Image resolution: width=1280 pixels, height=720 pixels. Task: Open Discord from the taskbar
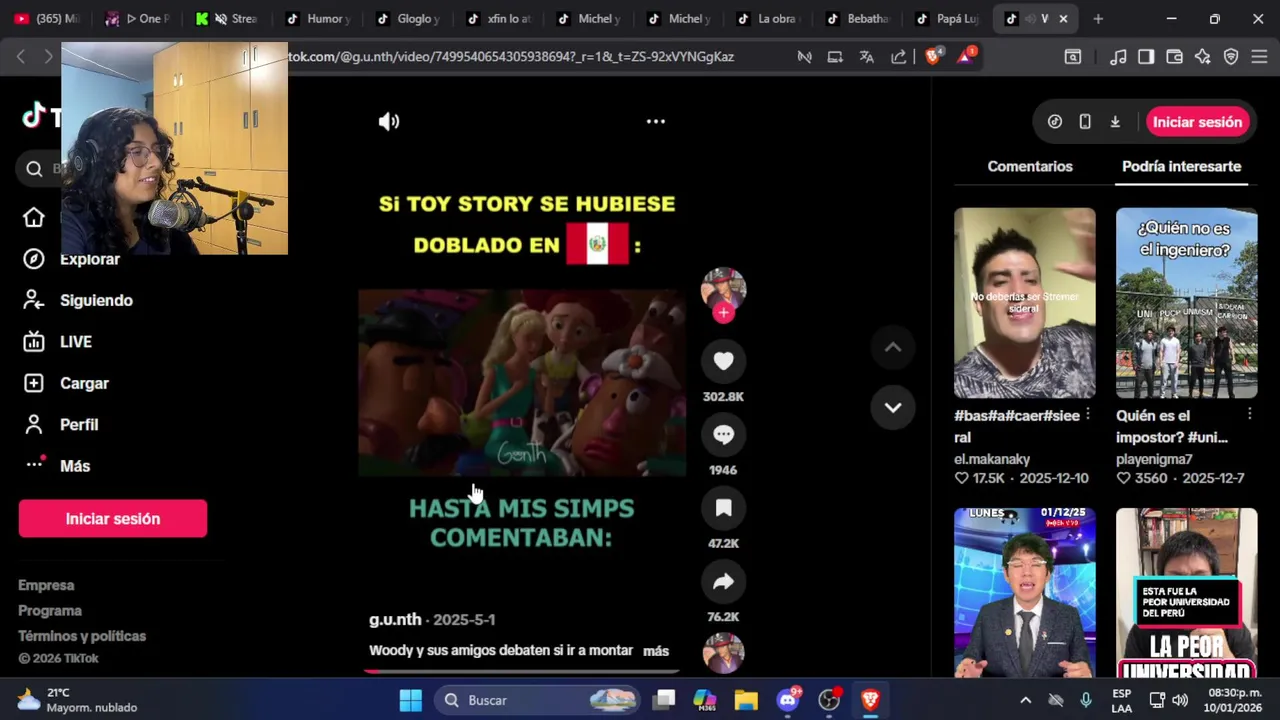point(788,700)
